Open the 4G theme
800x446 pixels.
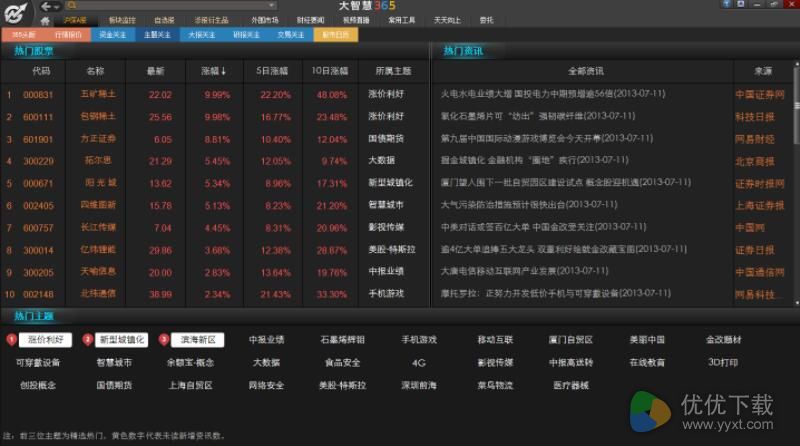click(x=418, y=363)
